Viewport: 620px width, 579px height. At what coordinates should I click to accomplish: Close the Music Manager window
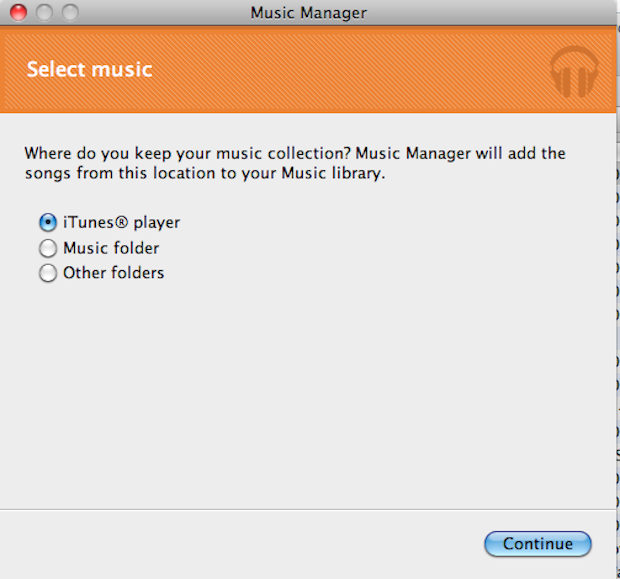(19, 14)
